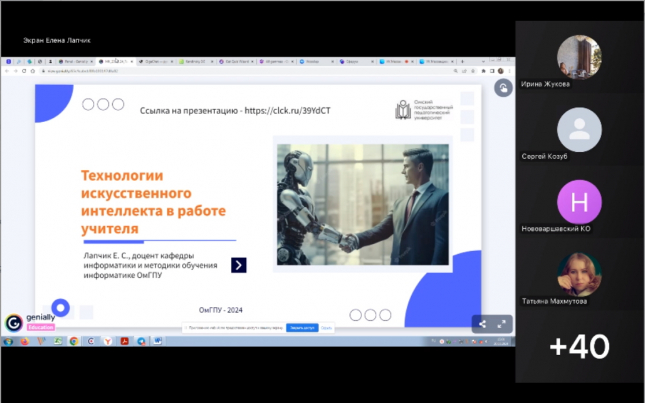
Task: Open the Adobe PDF reader taskbar icon
Action: click(125, 341)
